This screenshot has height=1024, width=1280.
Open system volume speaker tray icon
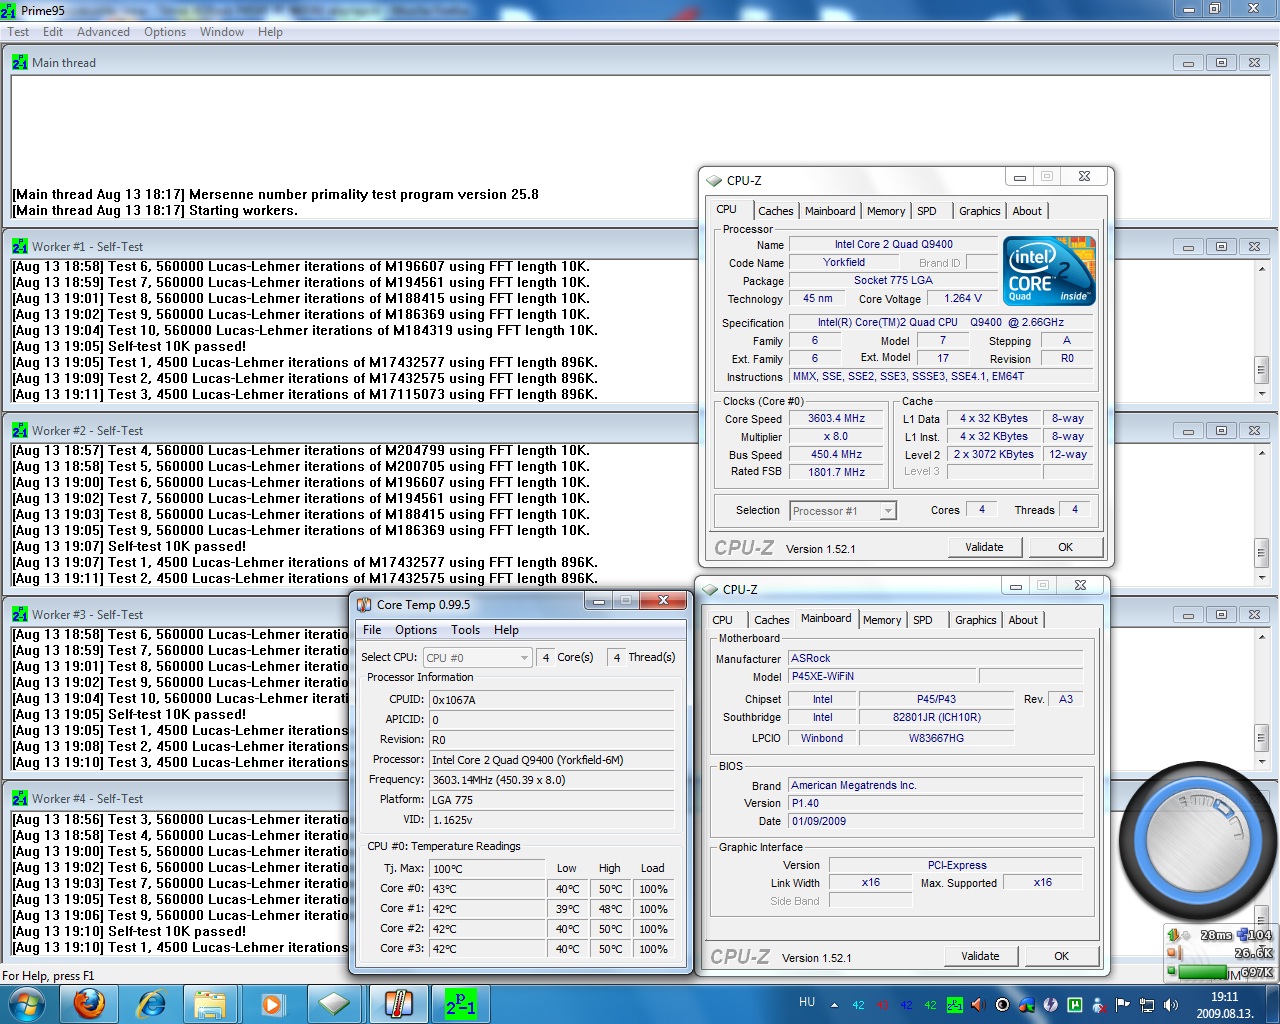click(x=1171, y=1005)
